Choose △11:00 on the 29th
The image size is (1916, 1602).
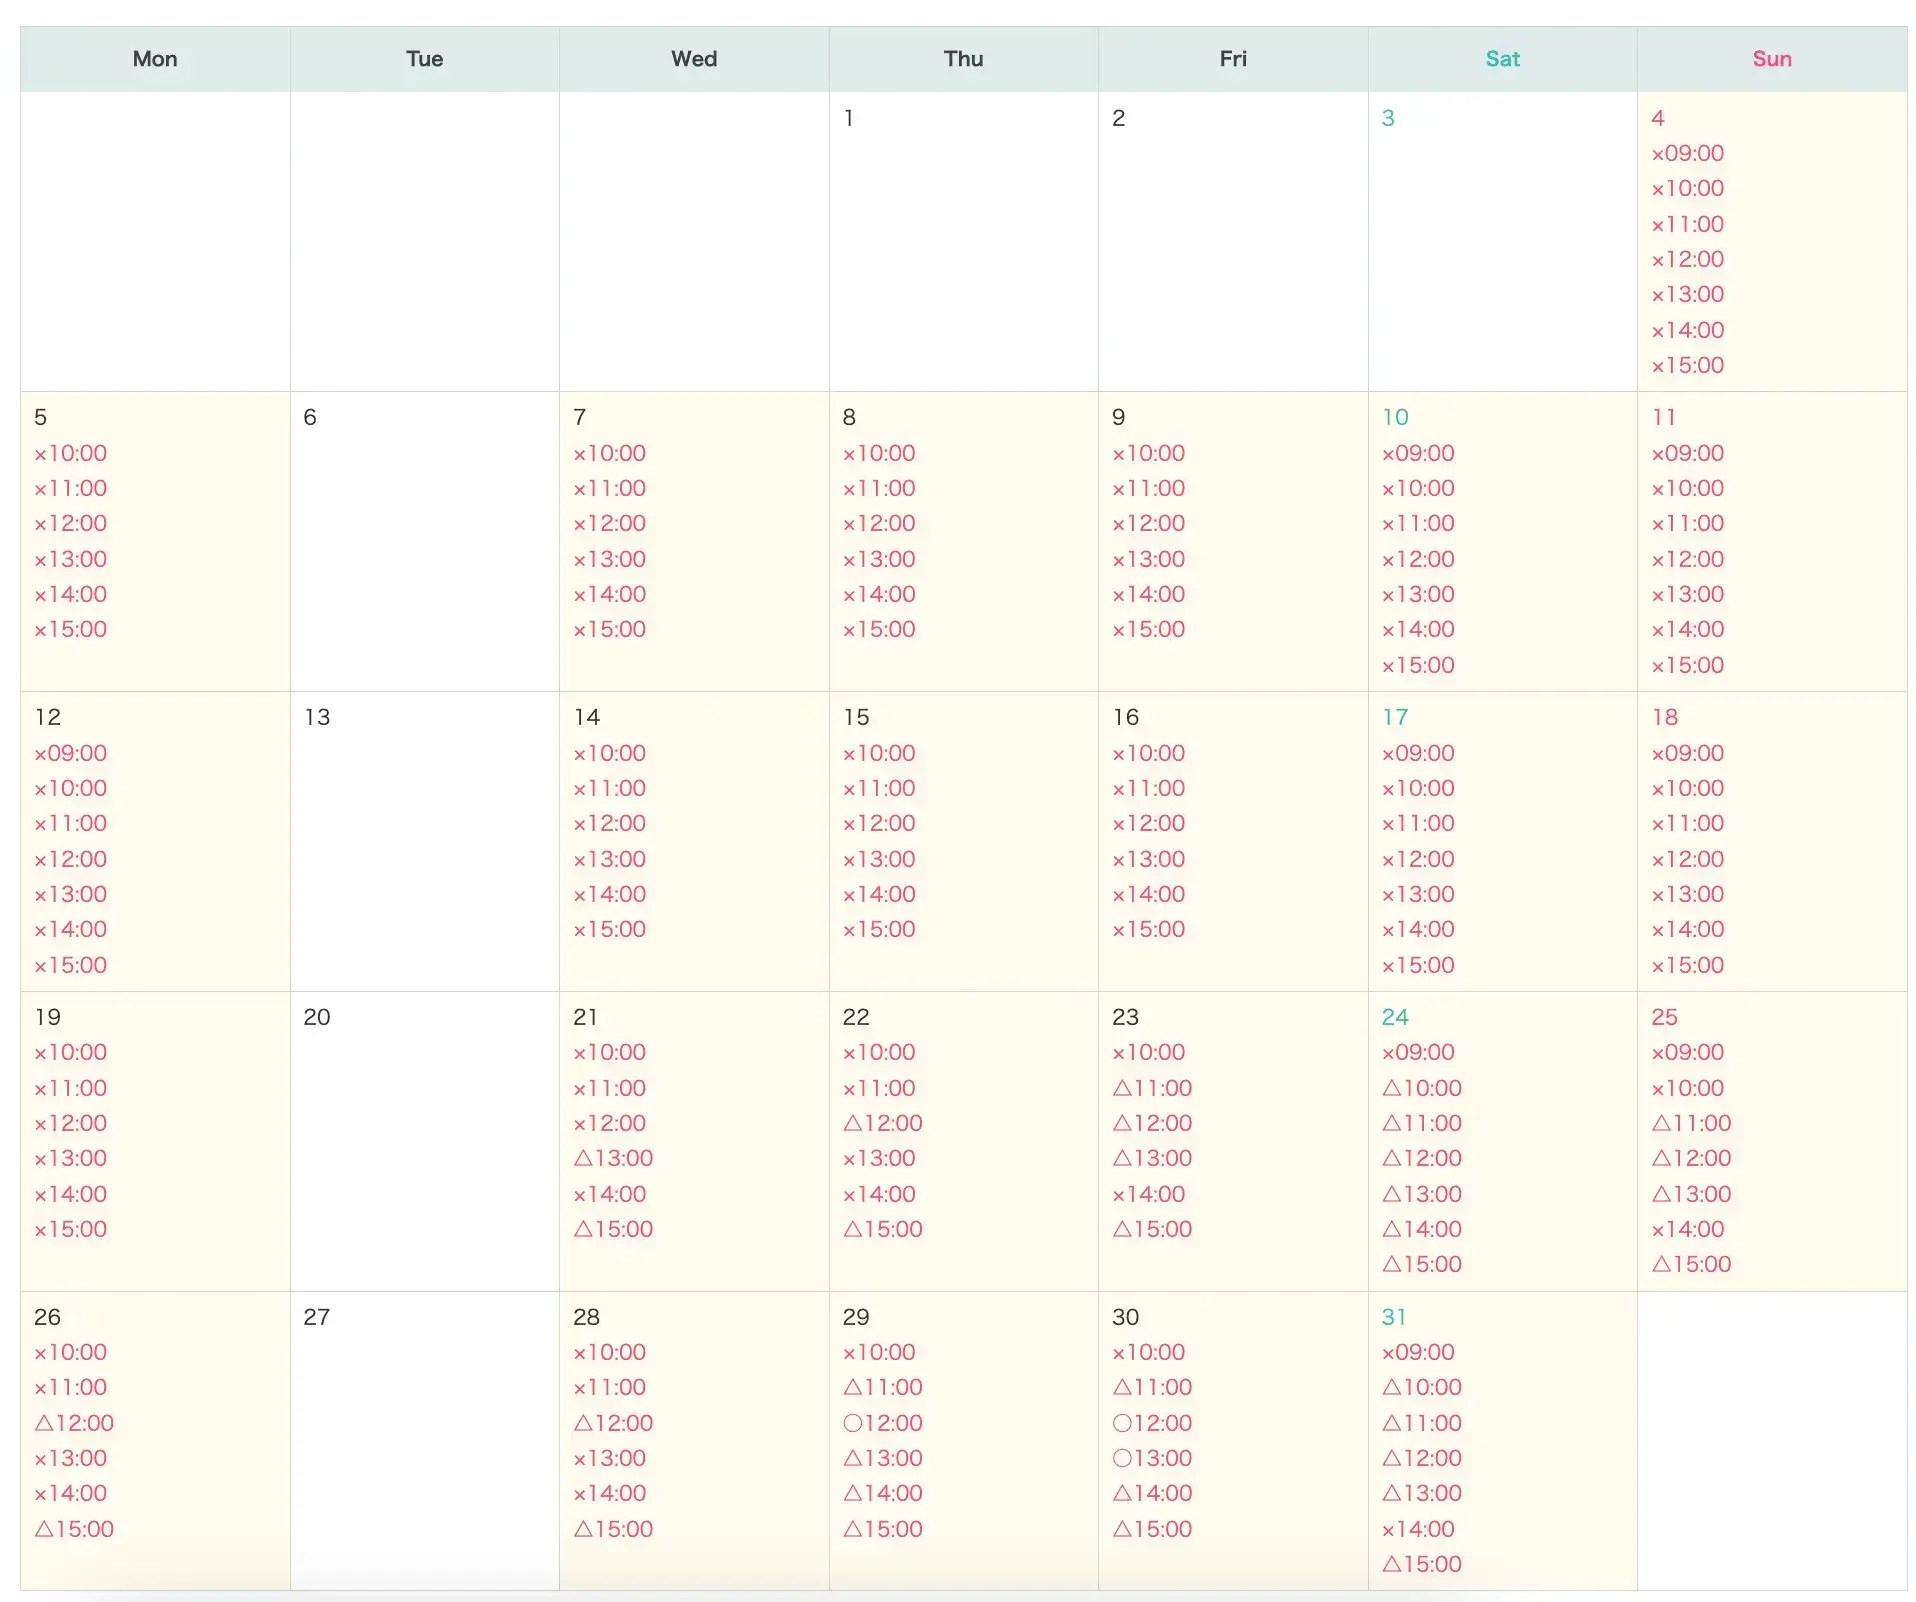pyautogui.click(x=882, y=1387)
